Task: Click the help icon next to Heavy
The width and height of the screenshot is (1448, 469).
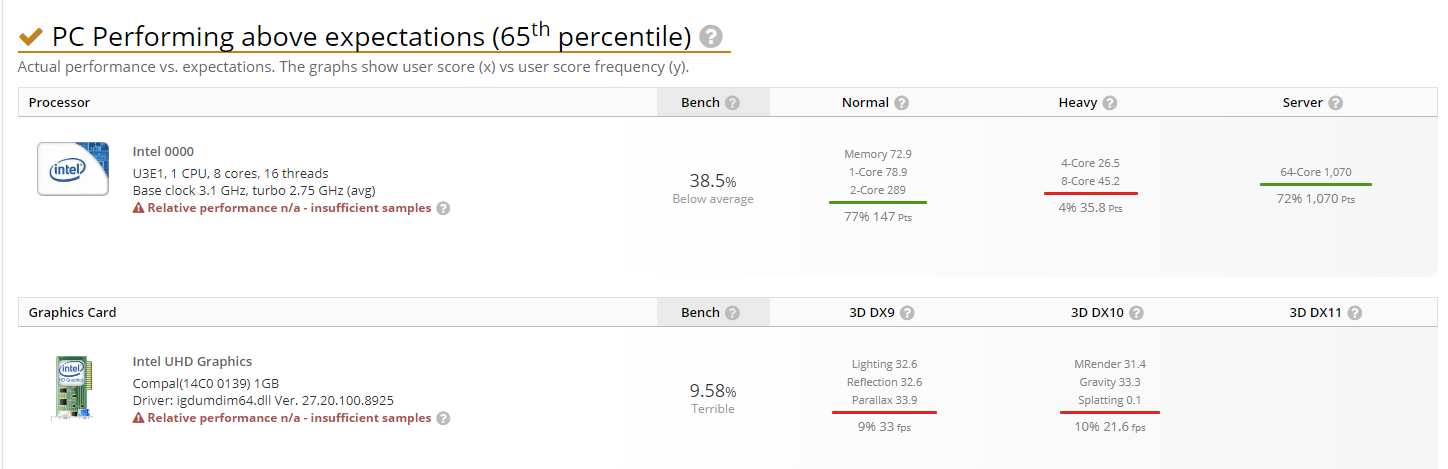Action: [1110, 103]
